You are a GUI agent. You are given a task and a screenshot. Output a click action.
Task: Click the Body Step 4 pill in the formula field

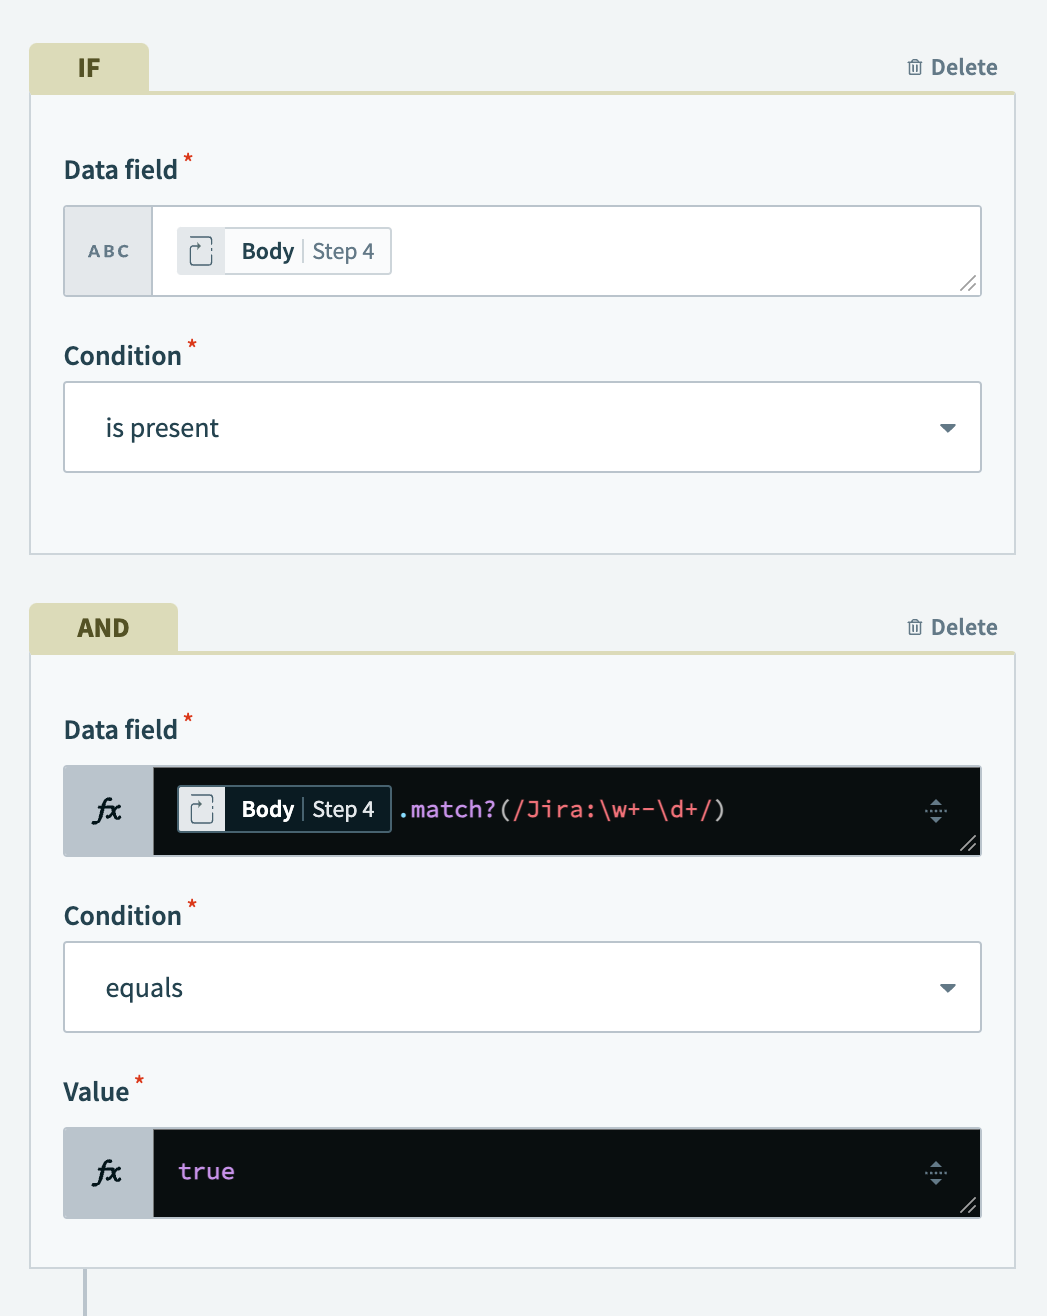305,809
